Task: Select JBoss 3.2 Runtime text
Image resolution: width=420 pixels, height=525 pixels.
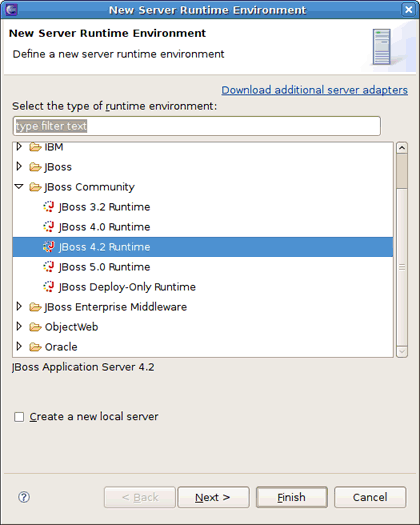Action: (x=104, y=207)
